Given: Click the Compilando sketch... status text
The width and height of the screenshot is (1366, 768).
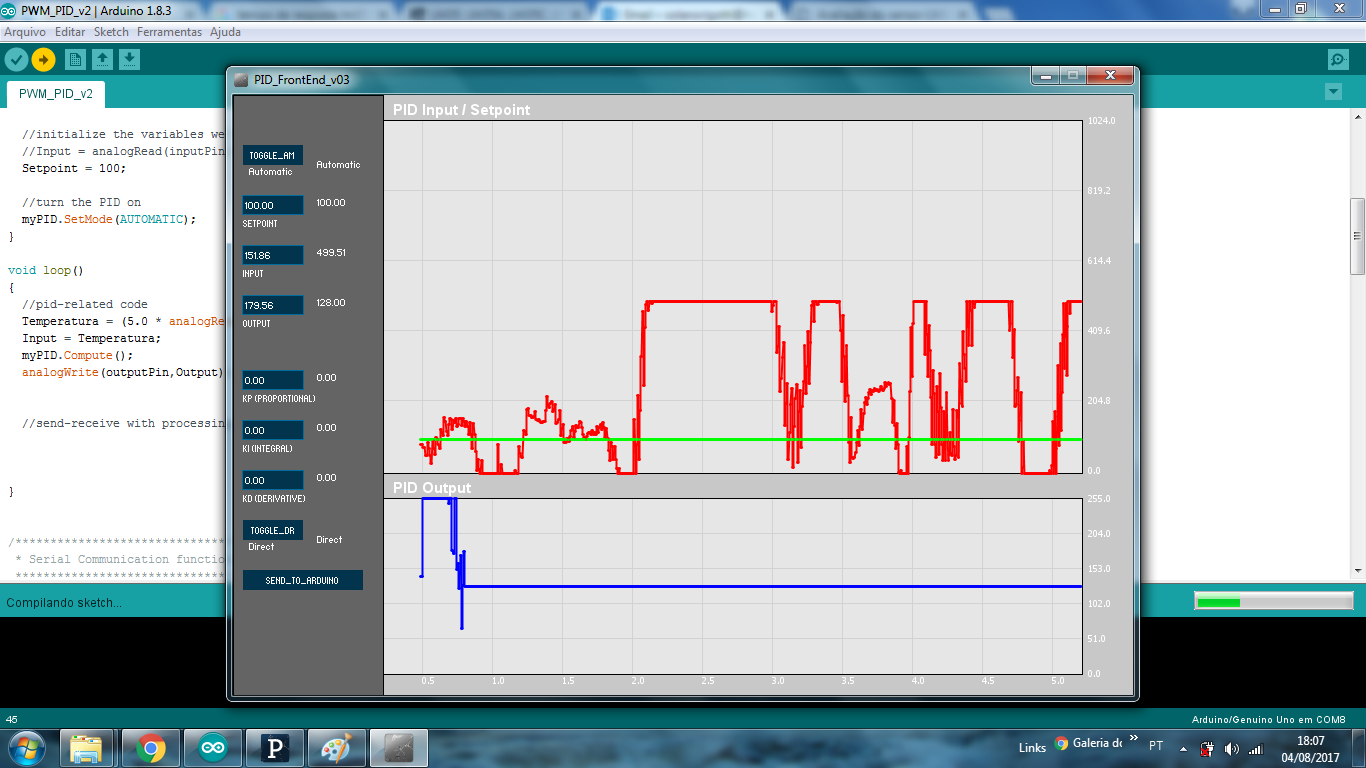Looking at the screenshot, I should coord(64,602).
